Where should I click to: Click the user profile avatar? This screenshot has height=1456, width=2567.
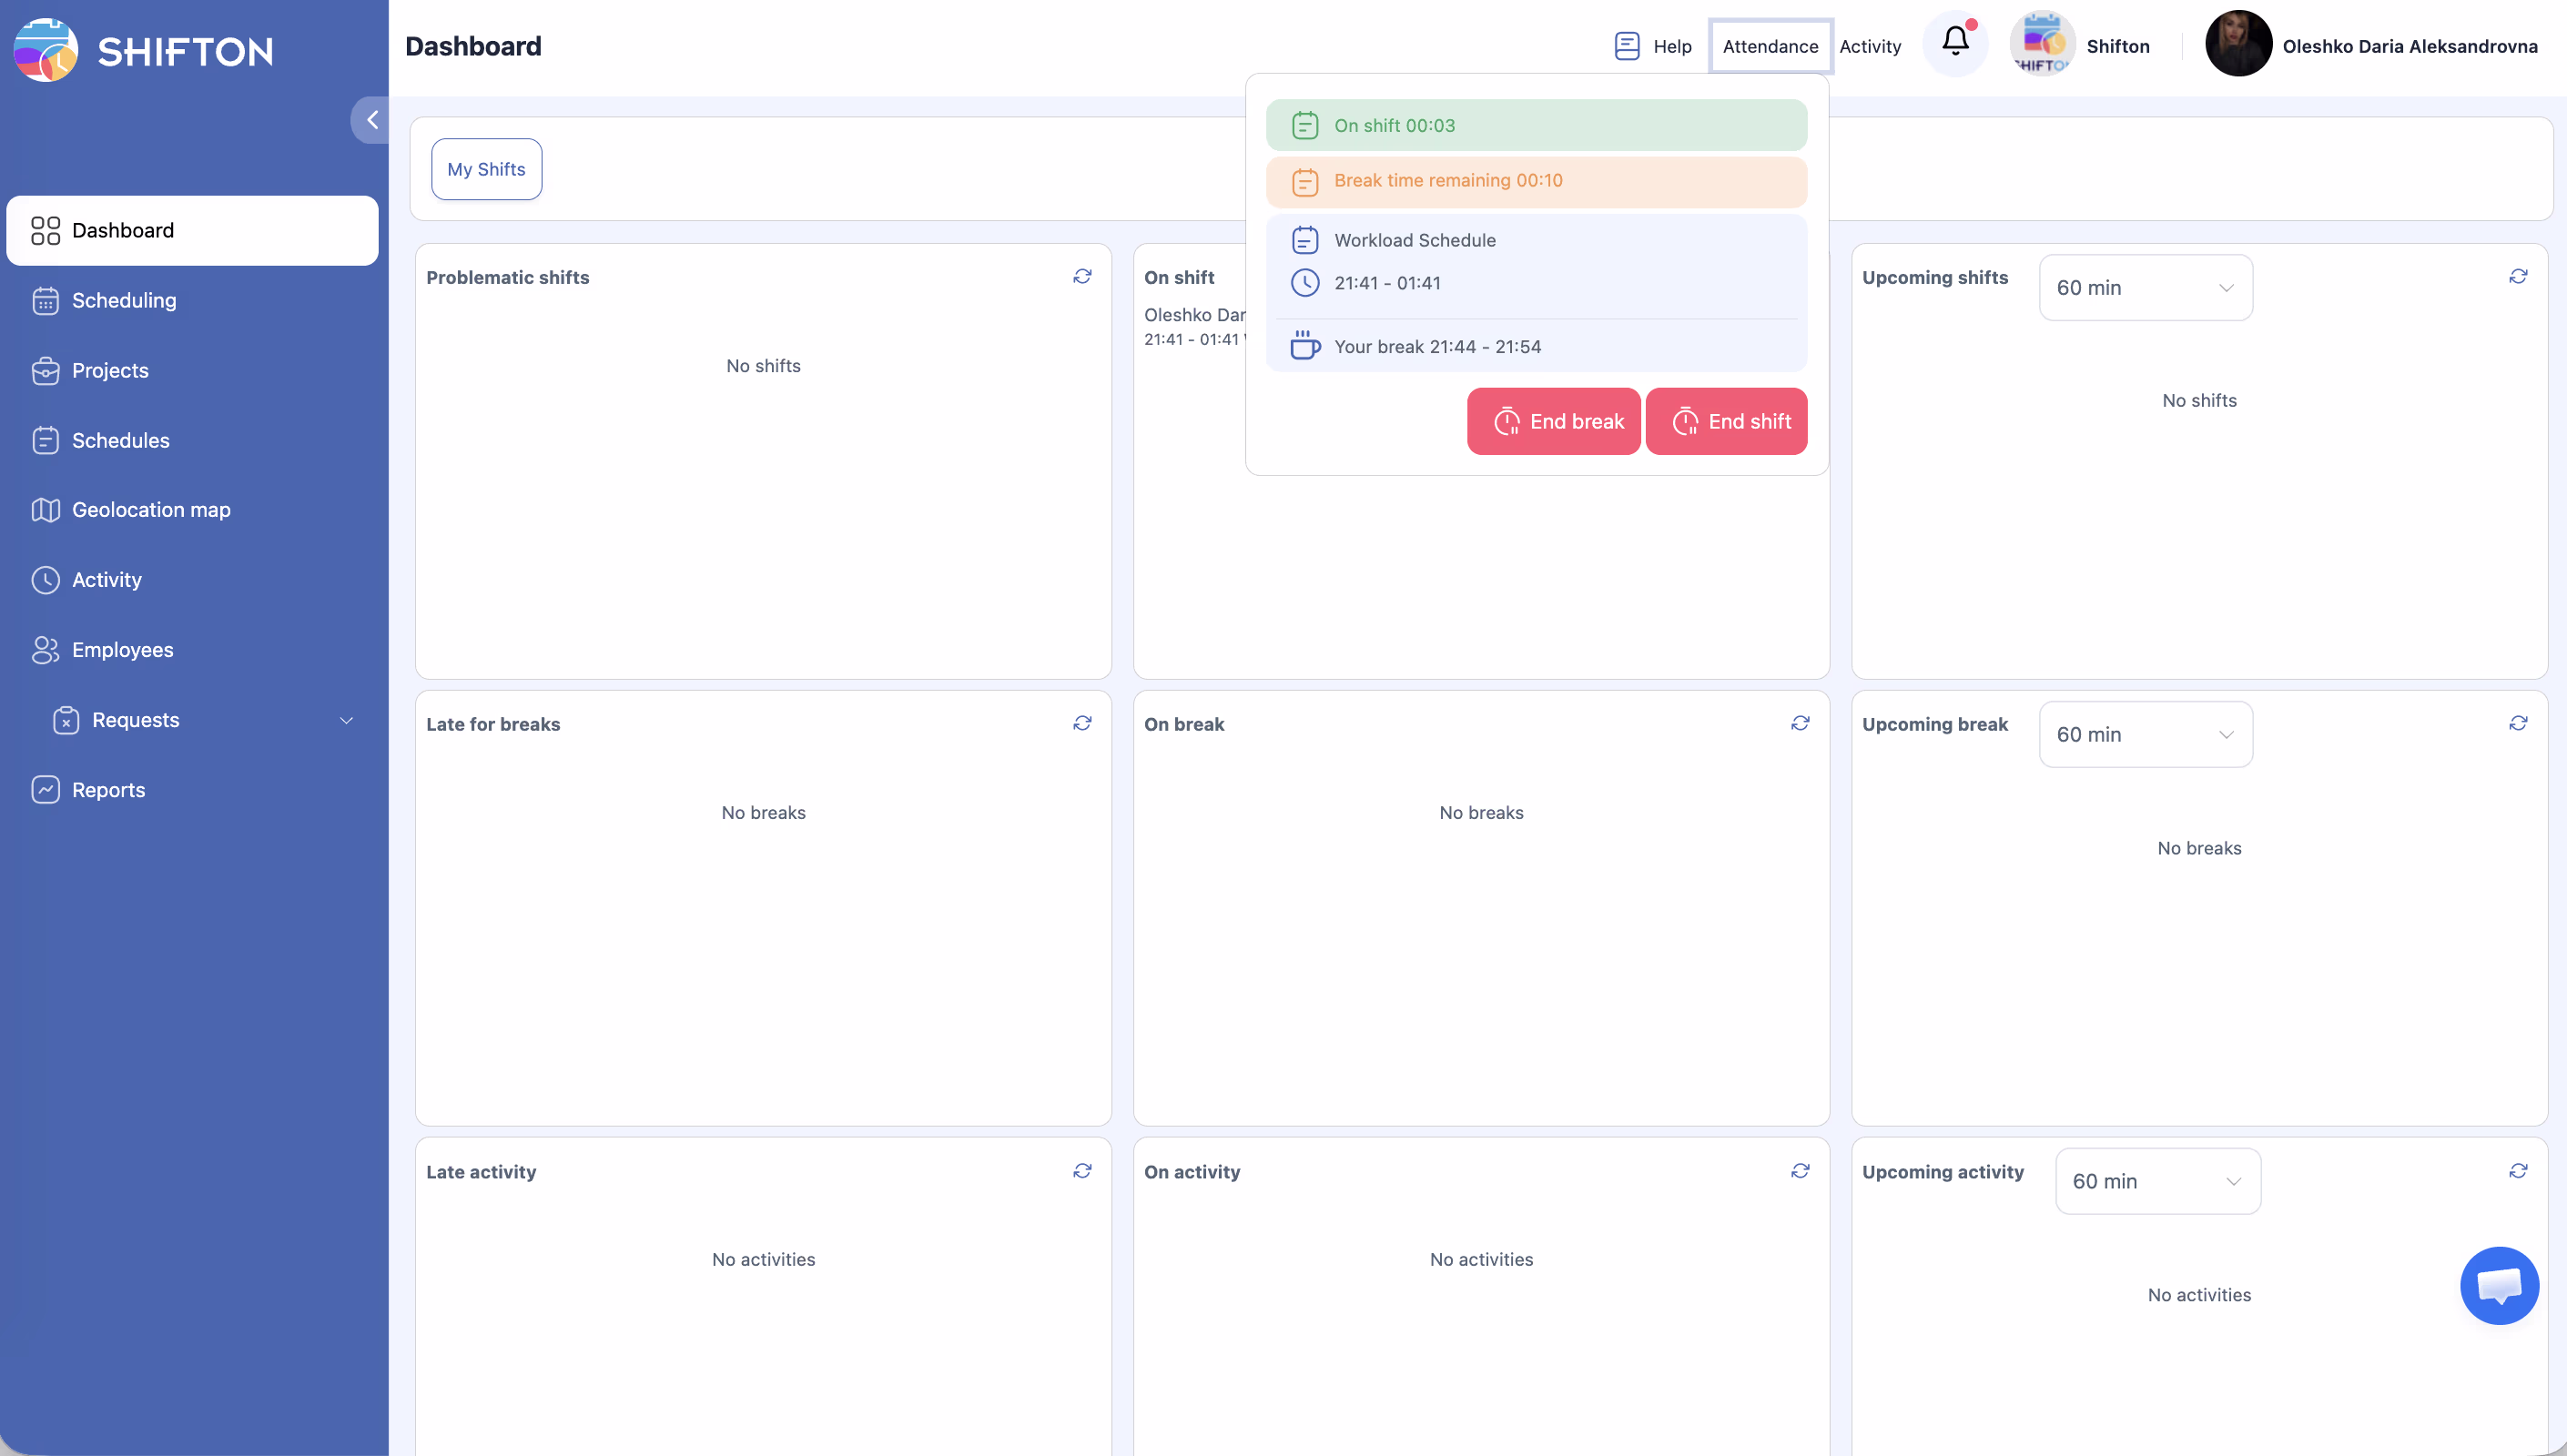[x=2238, y=44]
